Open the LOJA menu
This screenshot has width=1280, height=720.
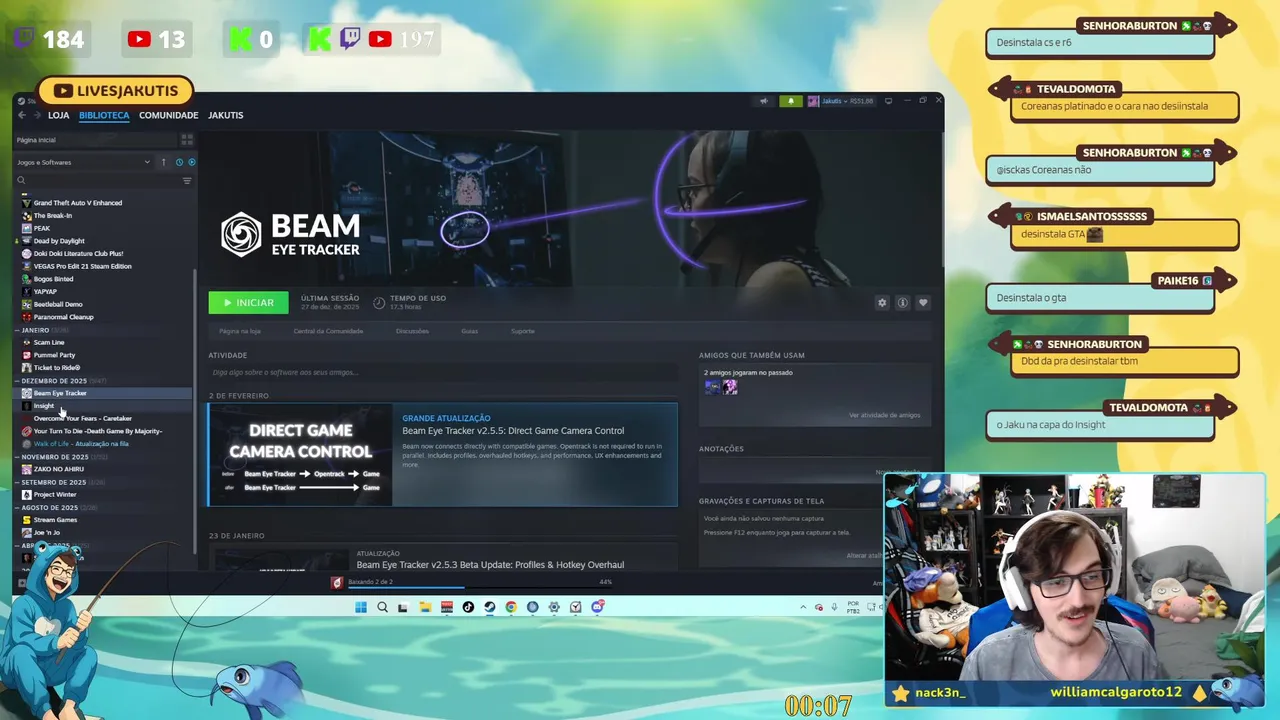(x=58, y=115)
